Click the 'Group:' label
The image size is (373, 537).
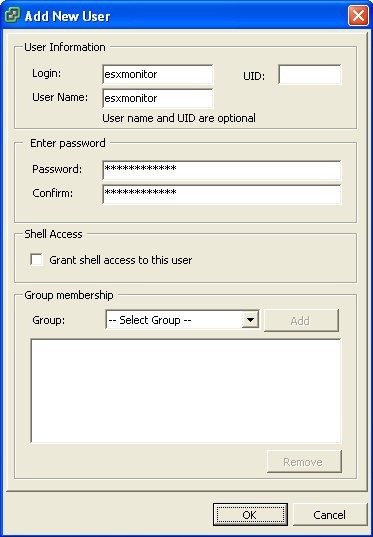(x=49, y=320)
